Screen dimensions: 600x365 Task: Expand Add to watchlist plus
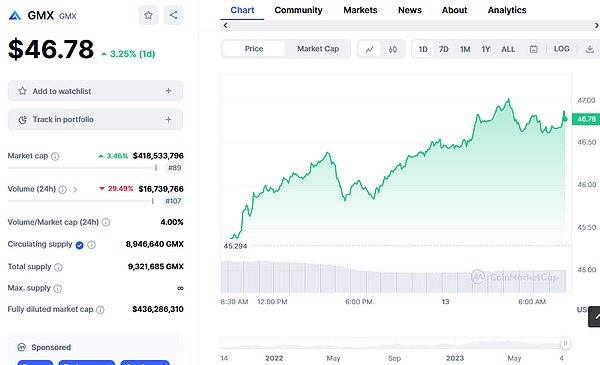(168, 91)
